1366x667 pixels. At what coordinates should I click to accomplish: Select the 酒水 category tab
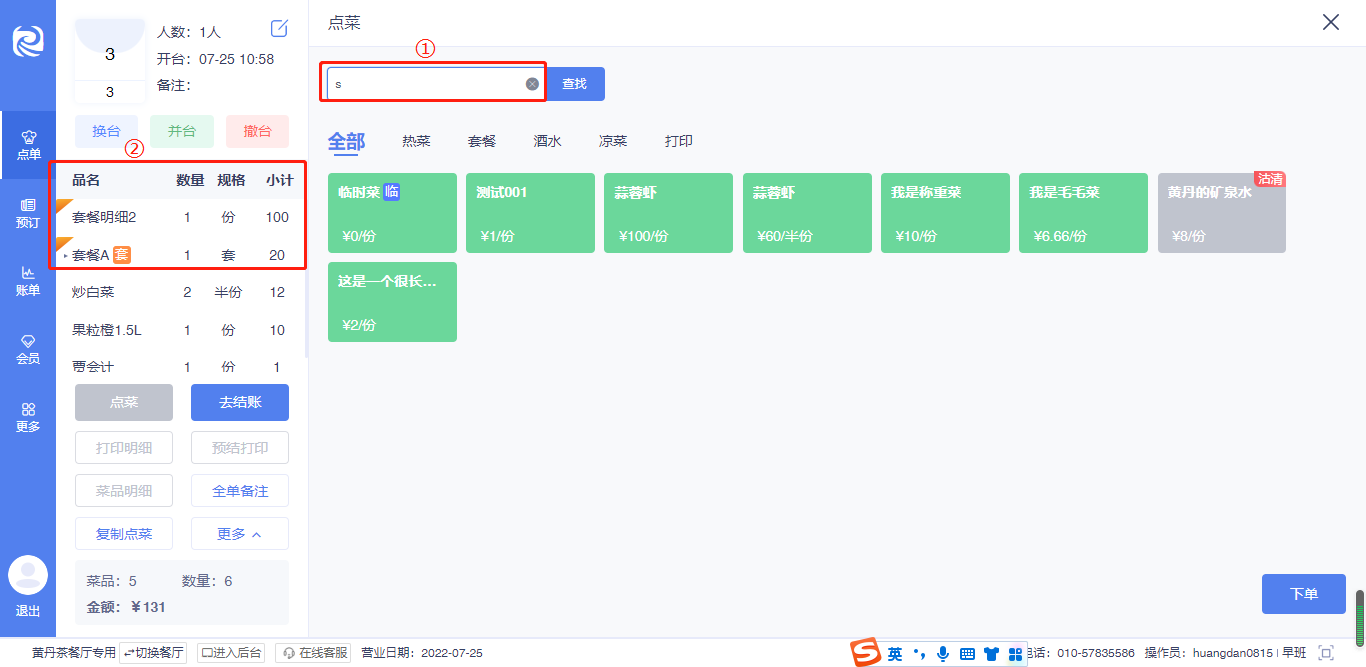[x=547, y=141]
